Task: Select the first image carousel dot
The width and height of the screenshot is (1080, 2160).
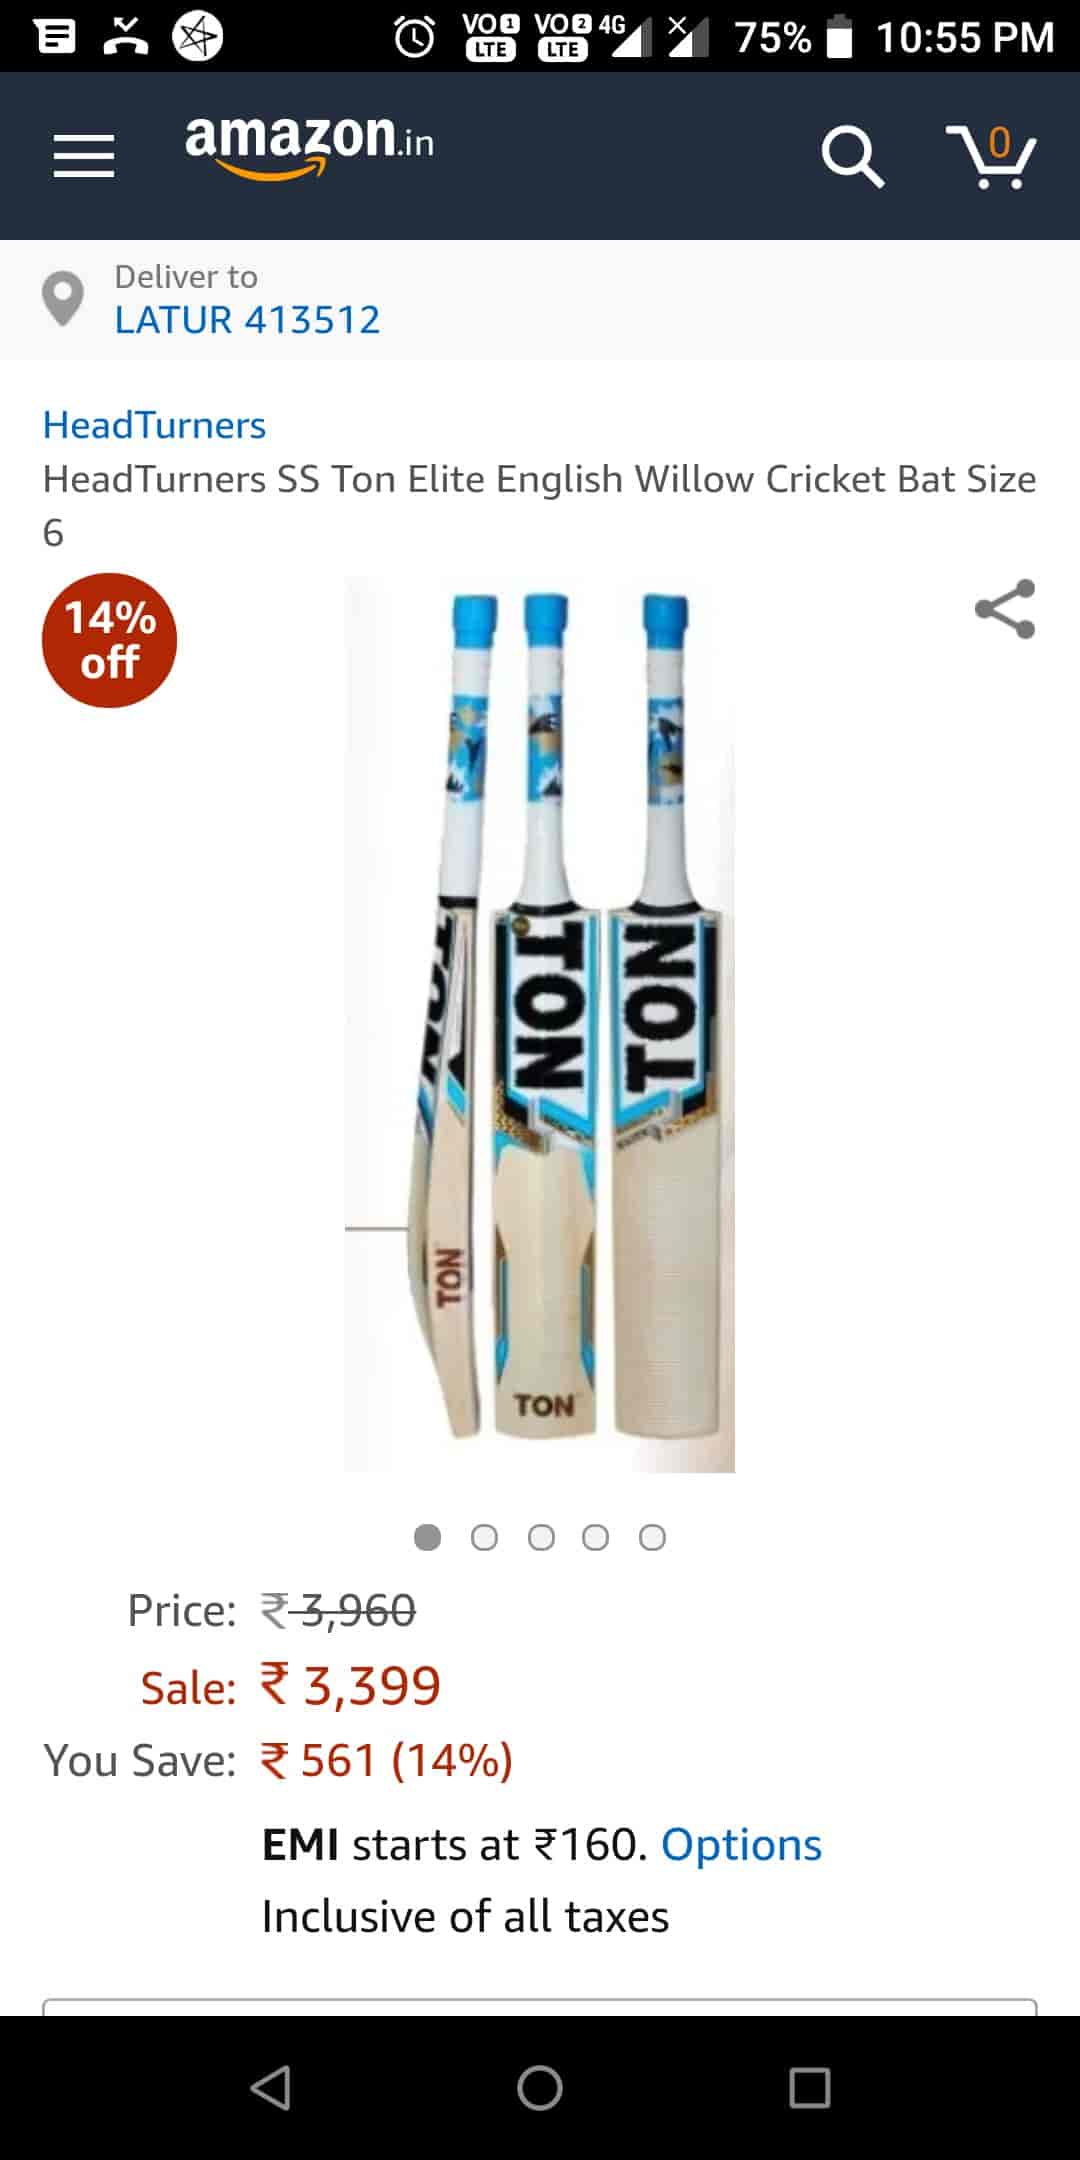Action: tap(428, 1537)
